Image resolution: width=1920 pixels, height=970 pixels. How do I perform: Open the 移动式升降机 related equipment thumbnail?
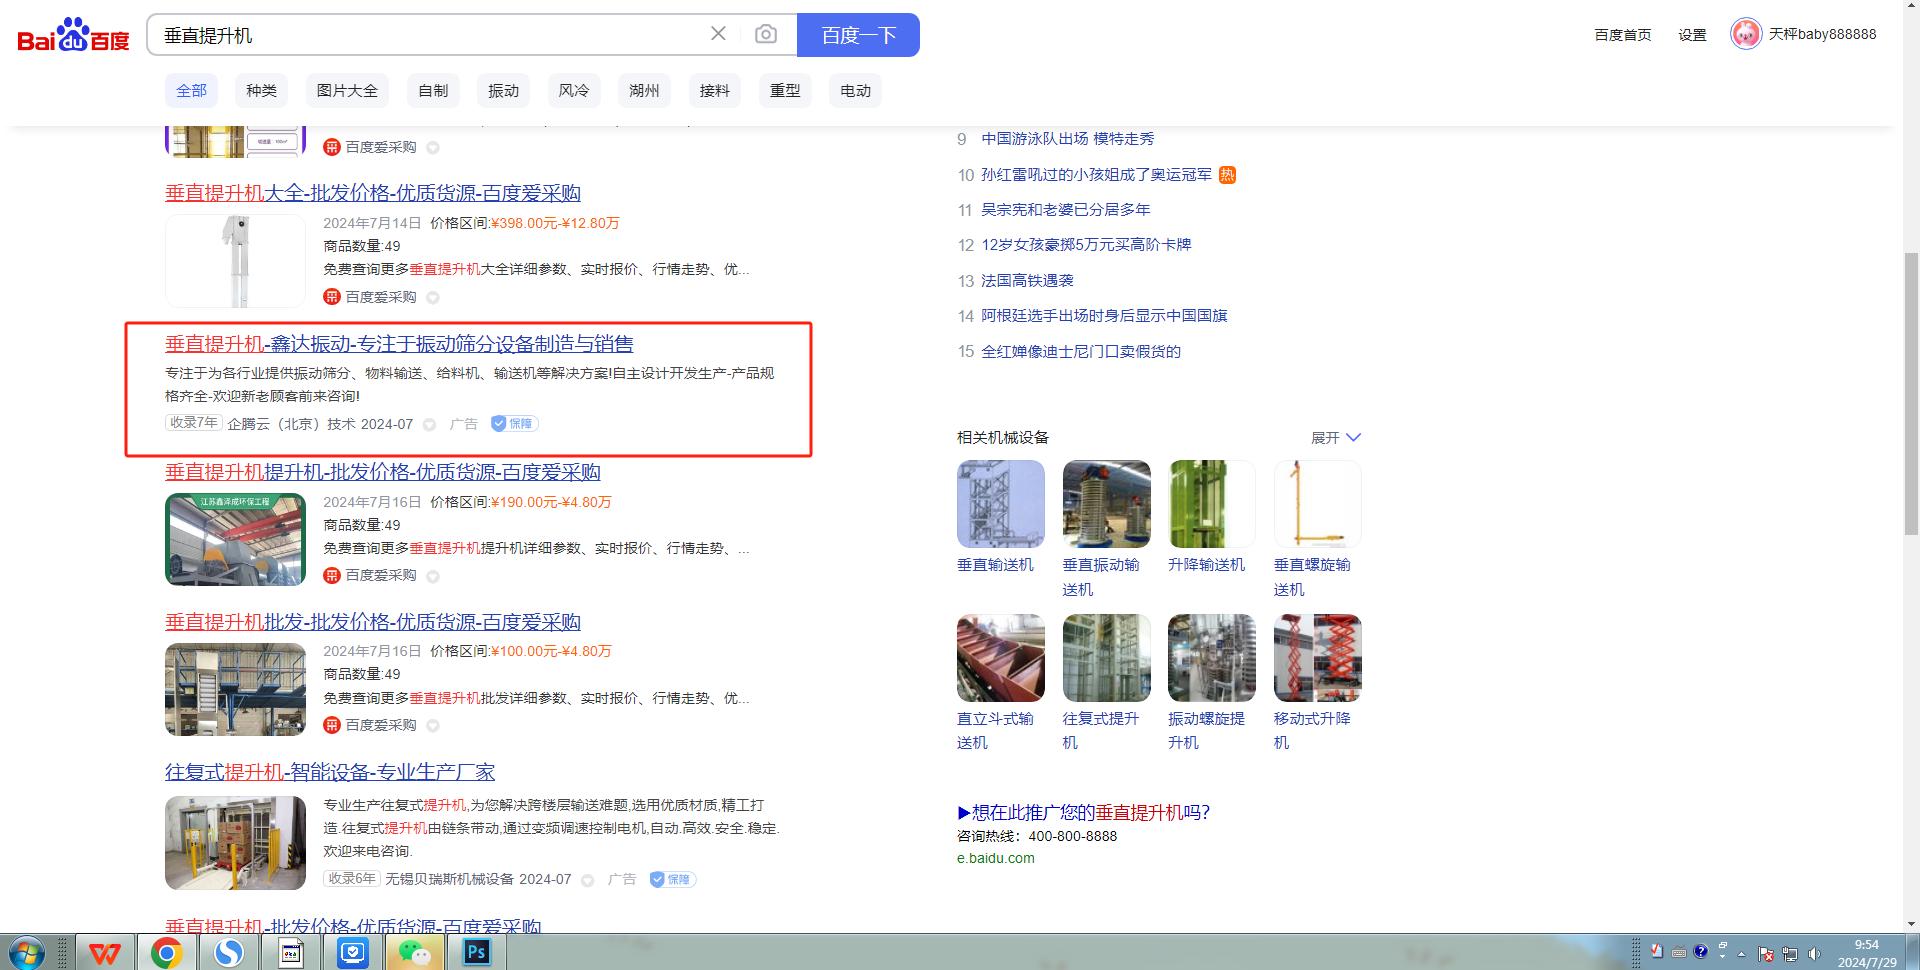[1318, 658]
